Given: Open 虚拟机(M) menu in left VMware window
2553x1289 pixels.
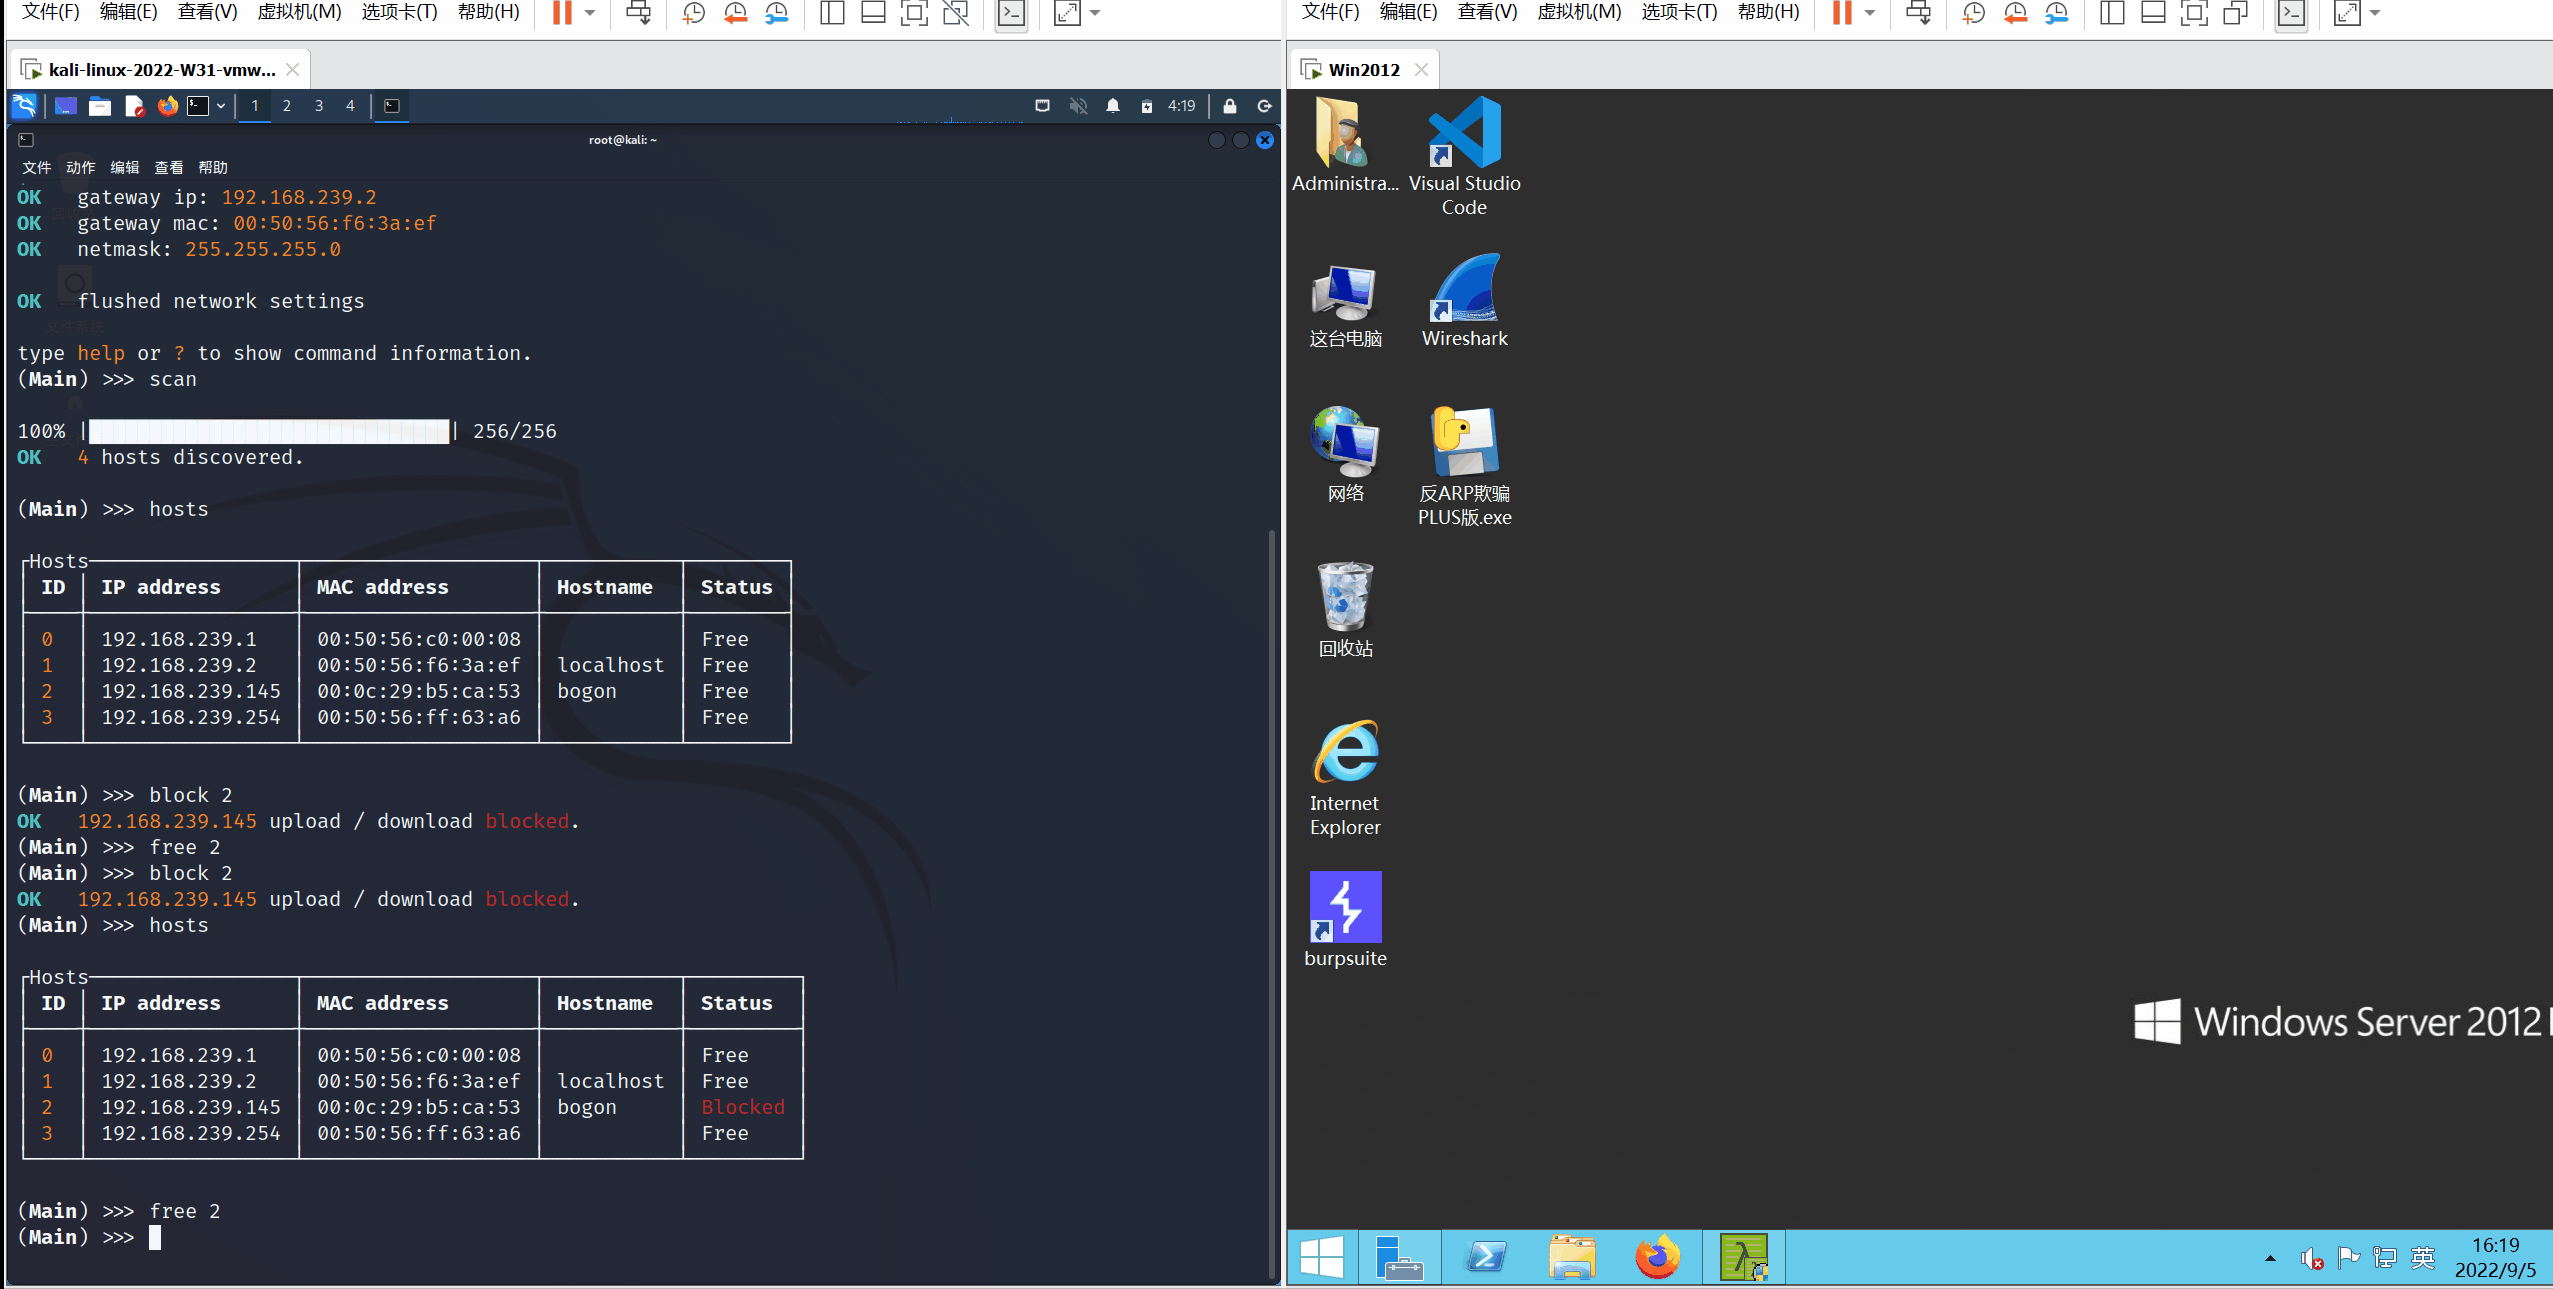Looking at the screenshot, I should pyautogui.click(x=299, y=12).
